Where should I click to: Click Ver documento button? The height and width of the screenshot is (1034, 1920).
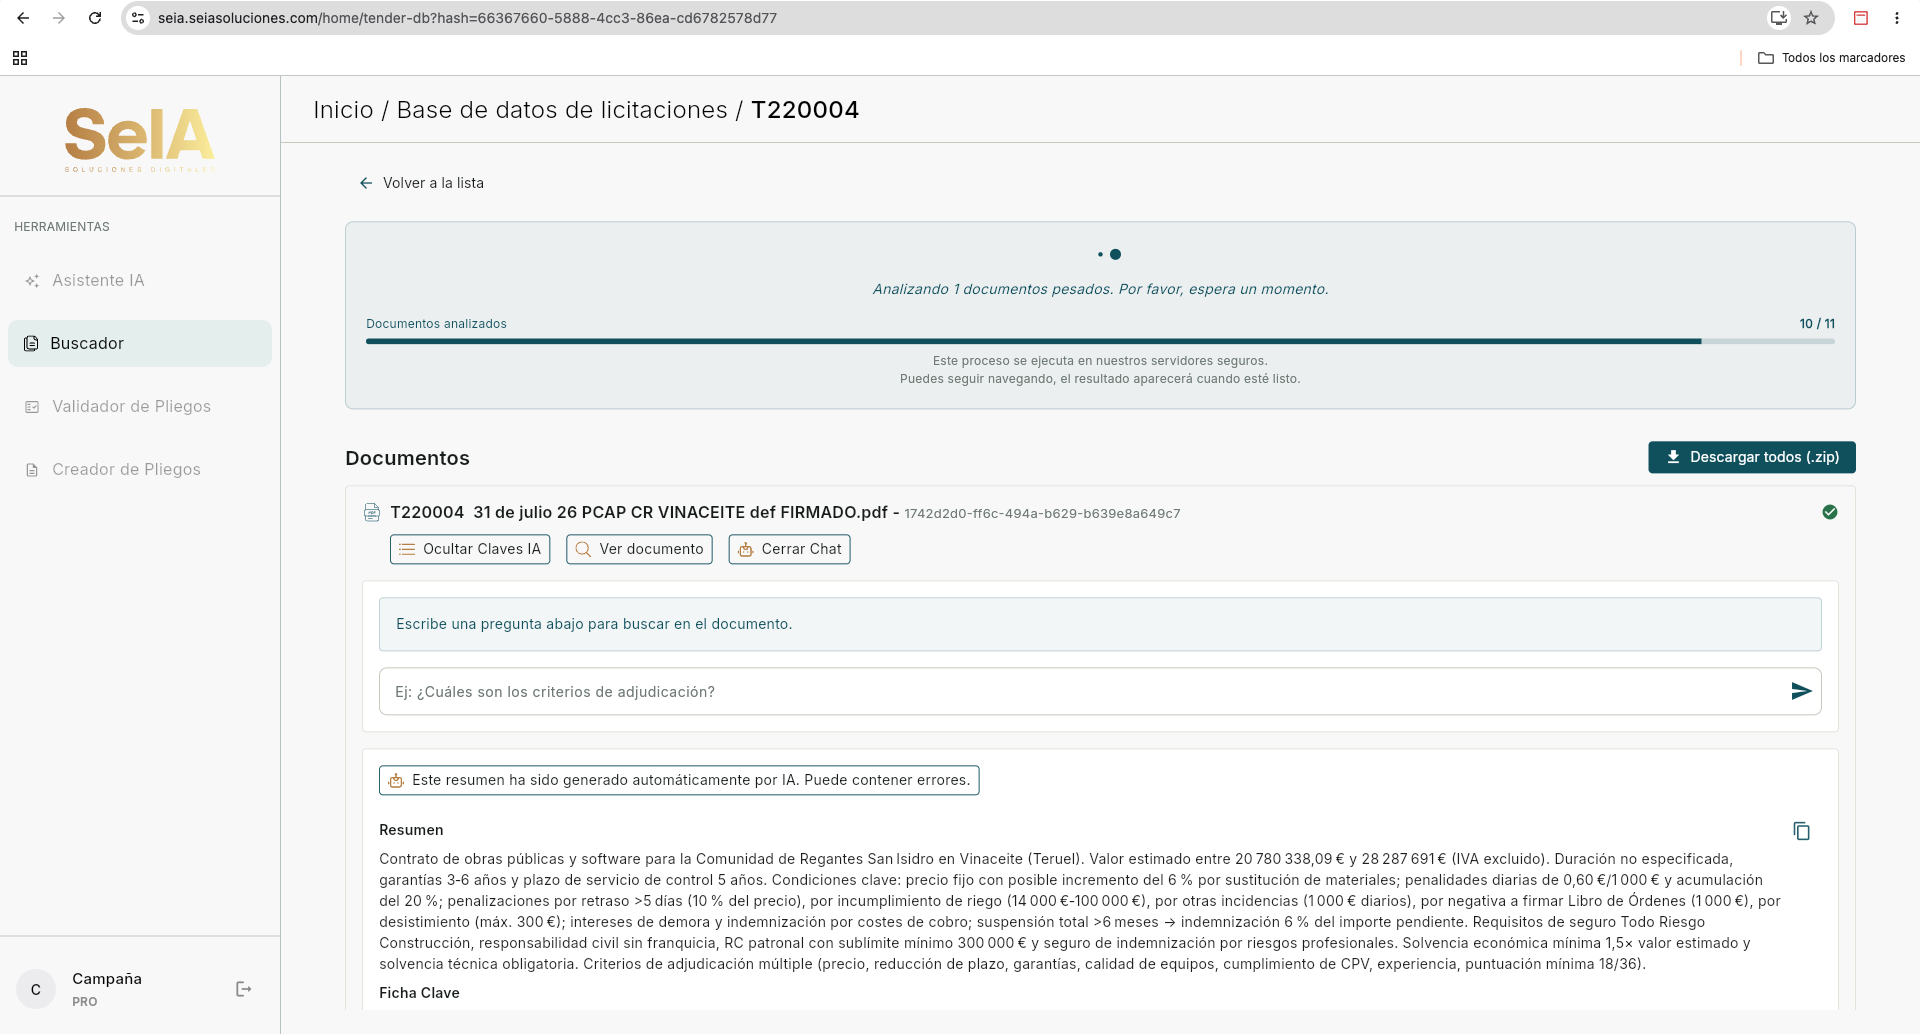(x=639, y=549)
